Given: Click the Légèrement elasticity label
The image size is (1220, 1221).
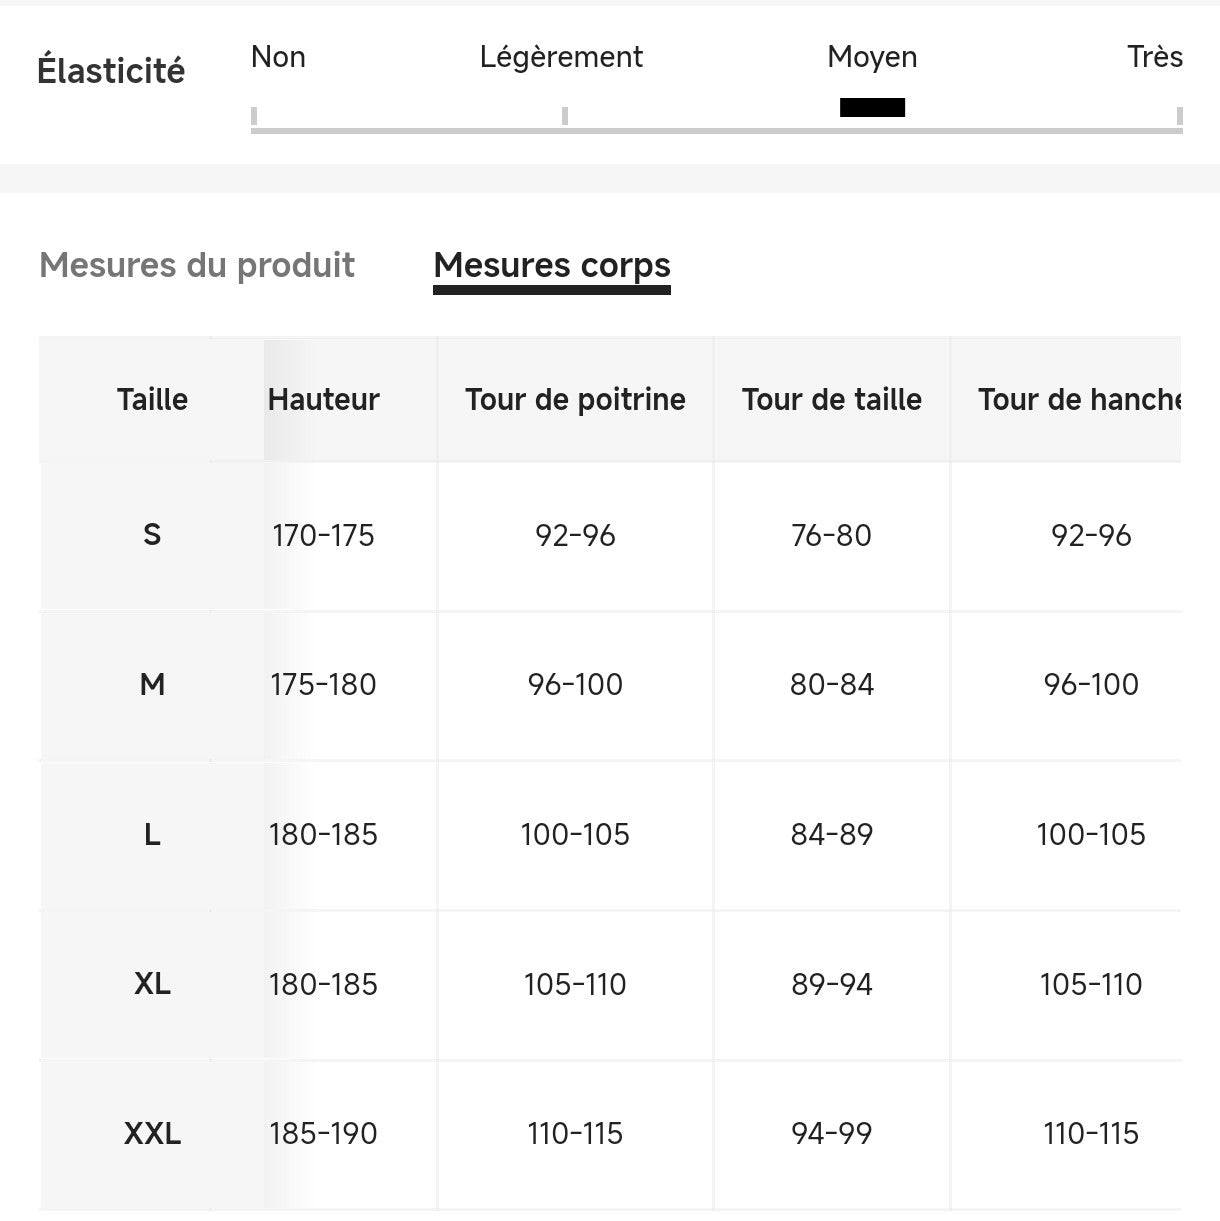Looking at the screenshot, I should click(x=561, y=57).
